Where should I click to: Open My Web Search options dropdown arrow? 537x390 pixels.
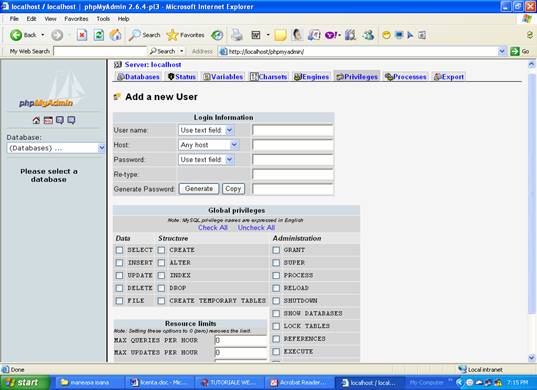click(182, 51)
